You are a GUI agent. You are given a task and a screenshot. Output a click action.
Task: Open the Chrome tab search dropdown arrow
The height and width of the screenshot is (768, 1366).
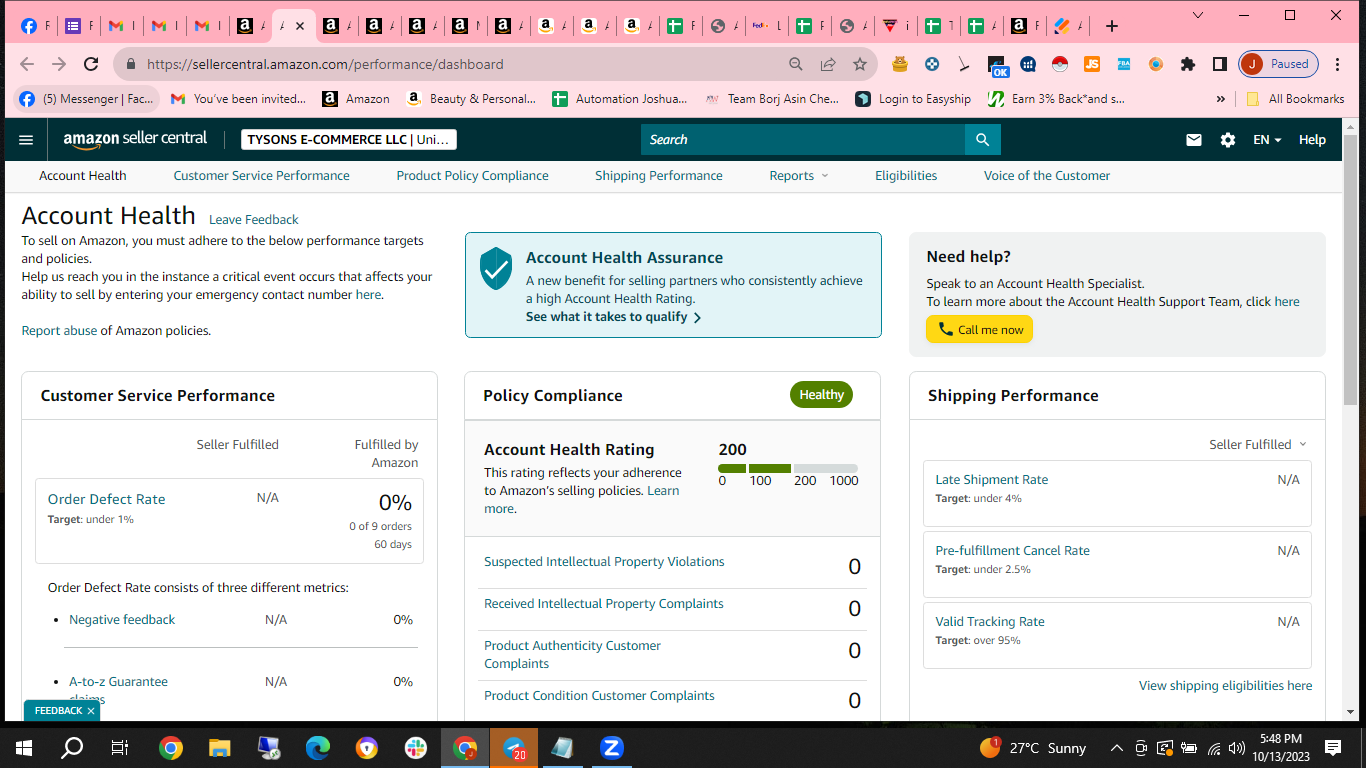(x=1198, y=15)
